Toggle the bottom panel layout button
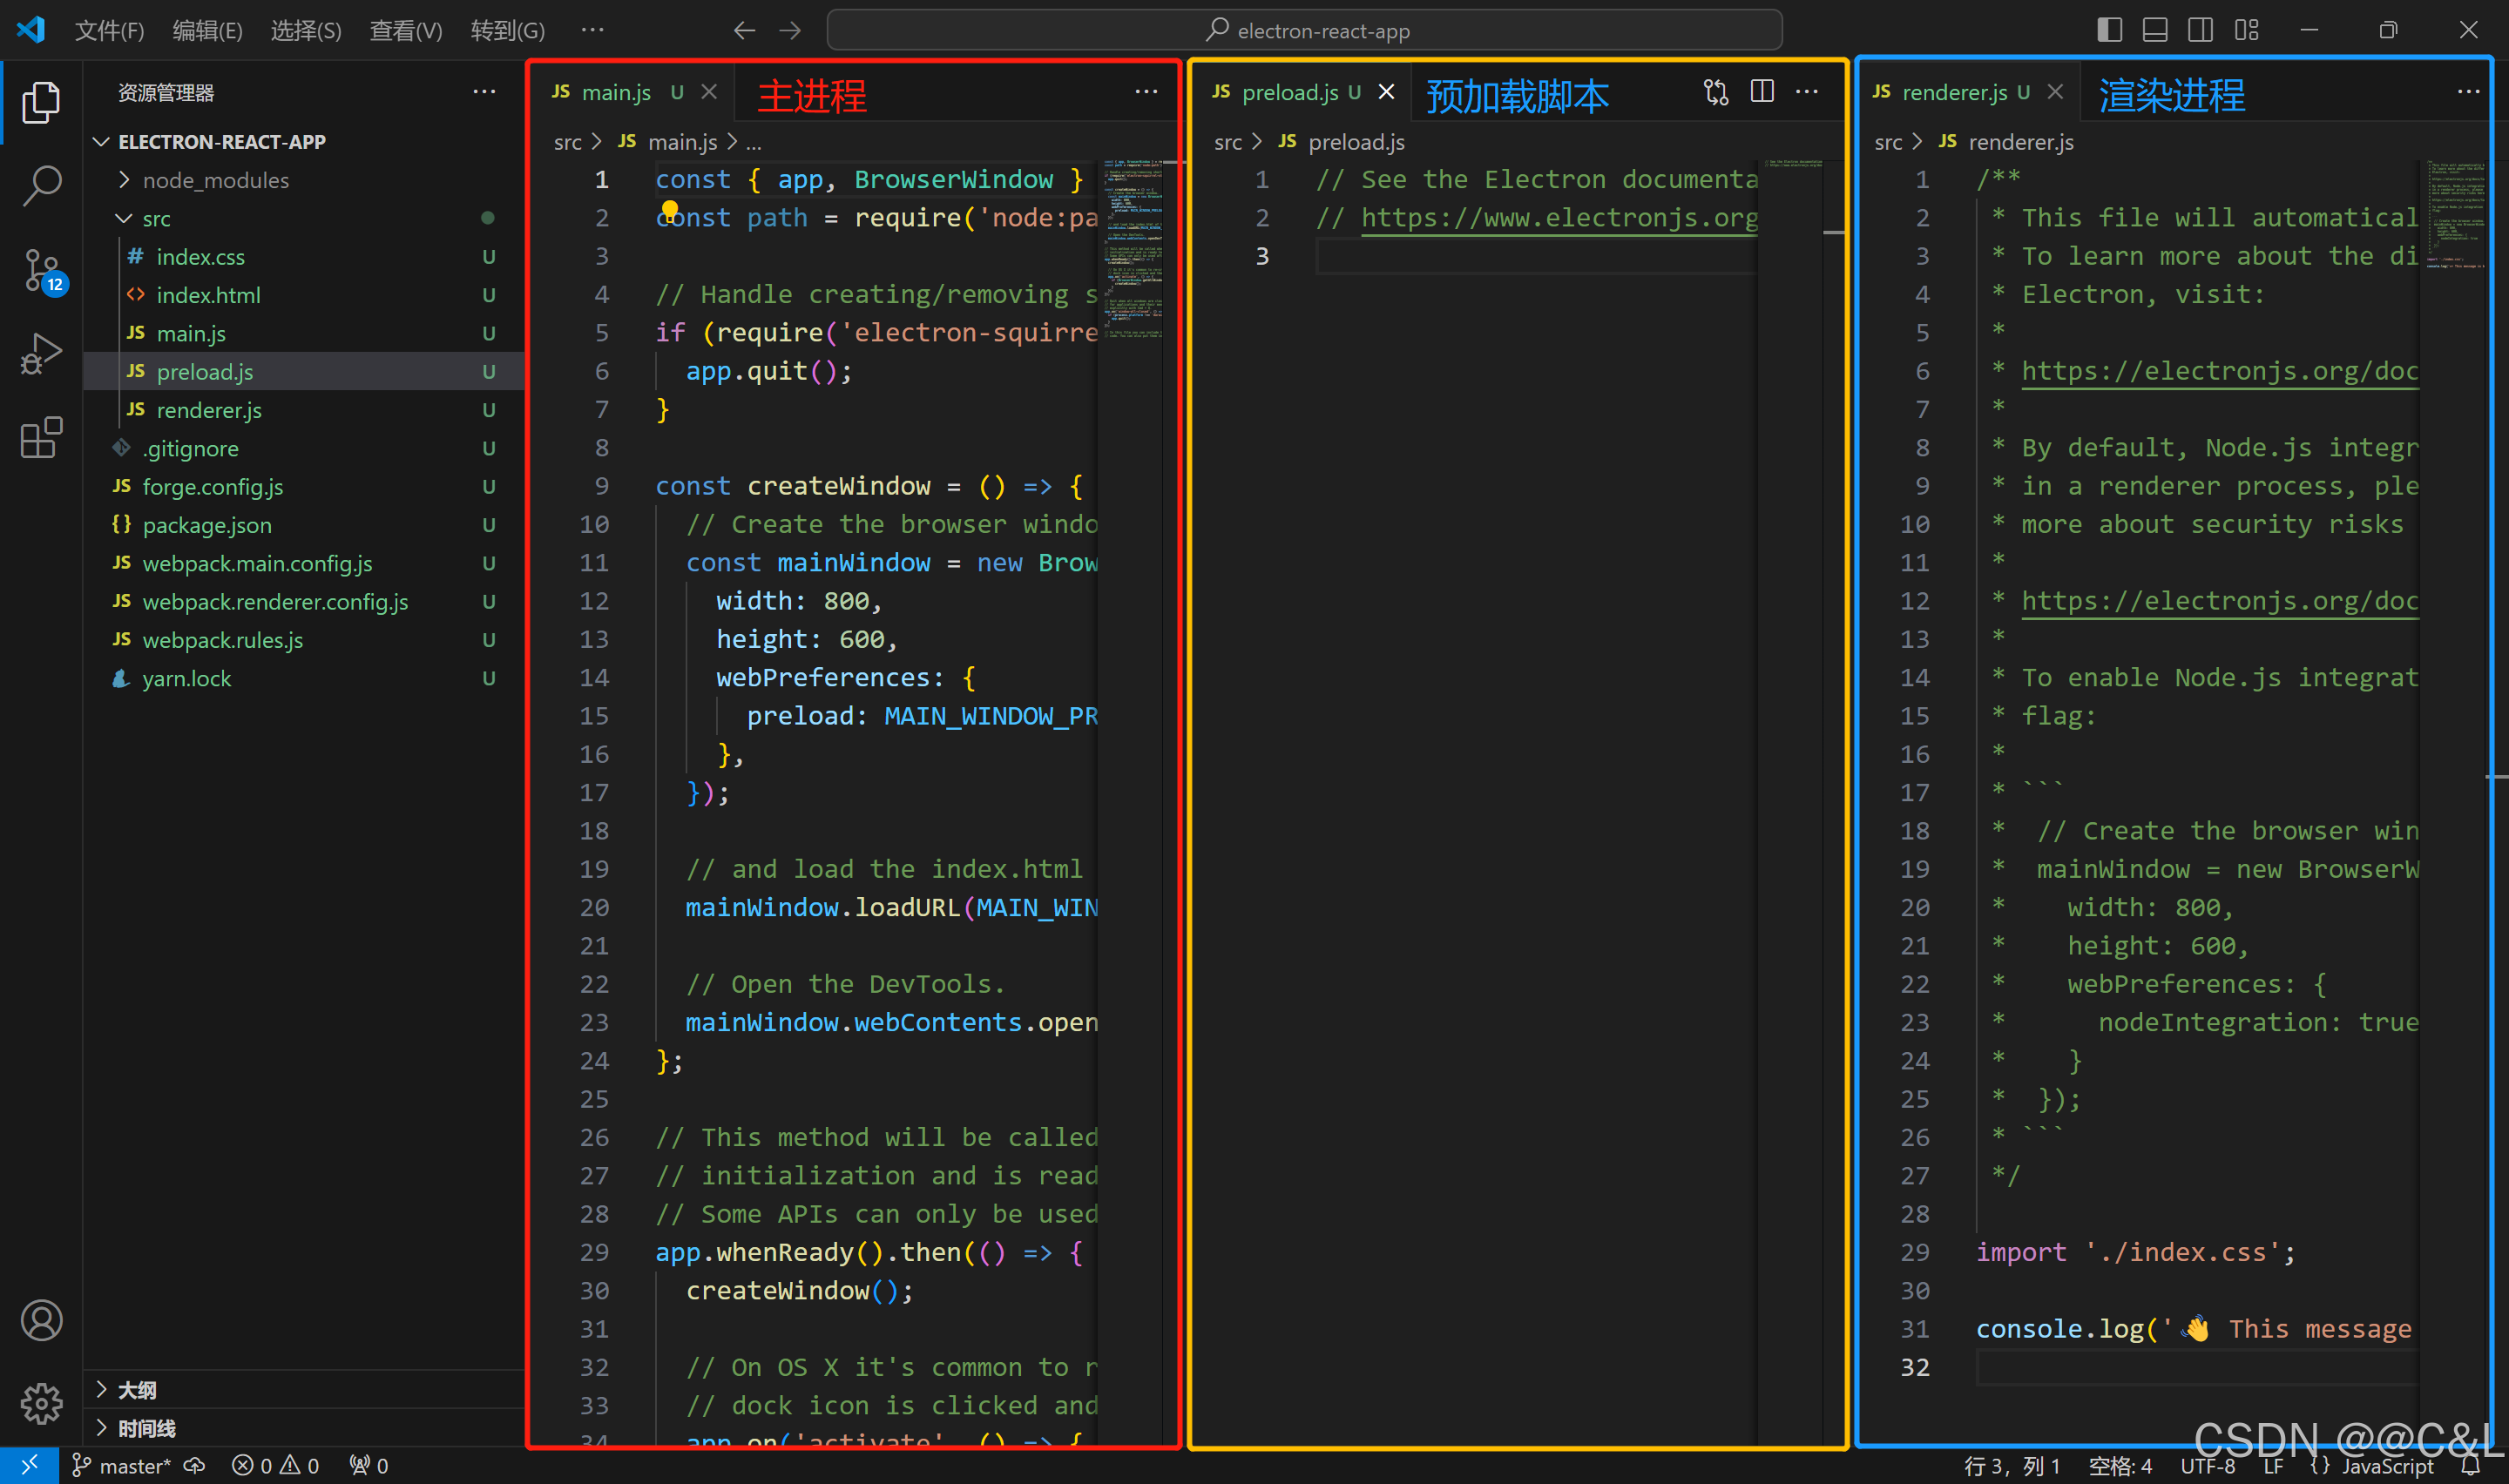The width and height of the screenshot is (2509, 1484). (x=2155, y=30)
